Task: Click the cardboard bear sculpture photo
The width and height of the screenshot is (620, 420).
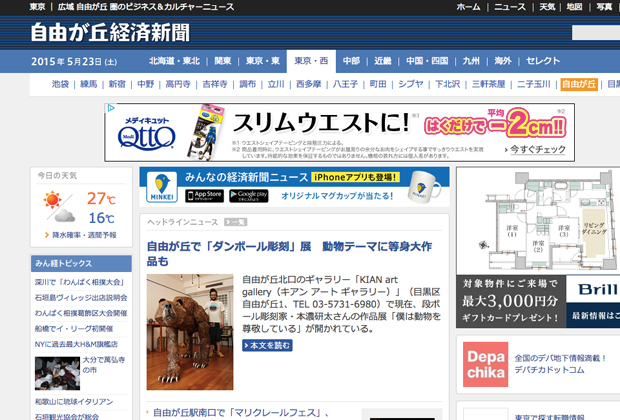Action: pos(190,332)
